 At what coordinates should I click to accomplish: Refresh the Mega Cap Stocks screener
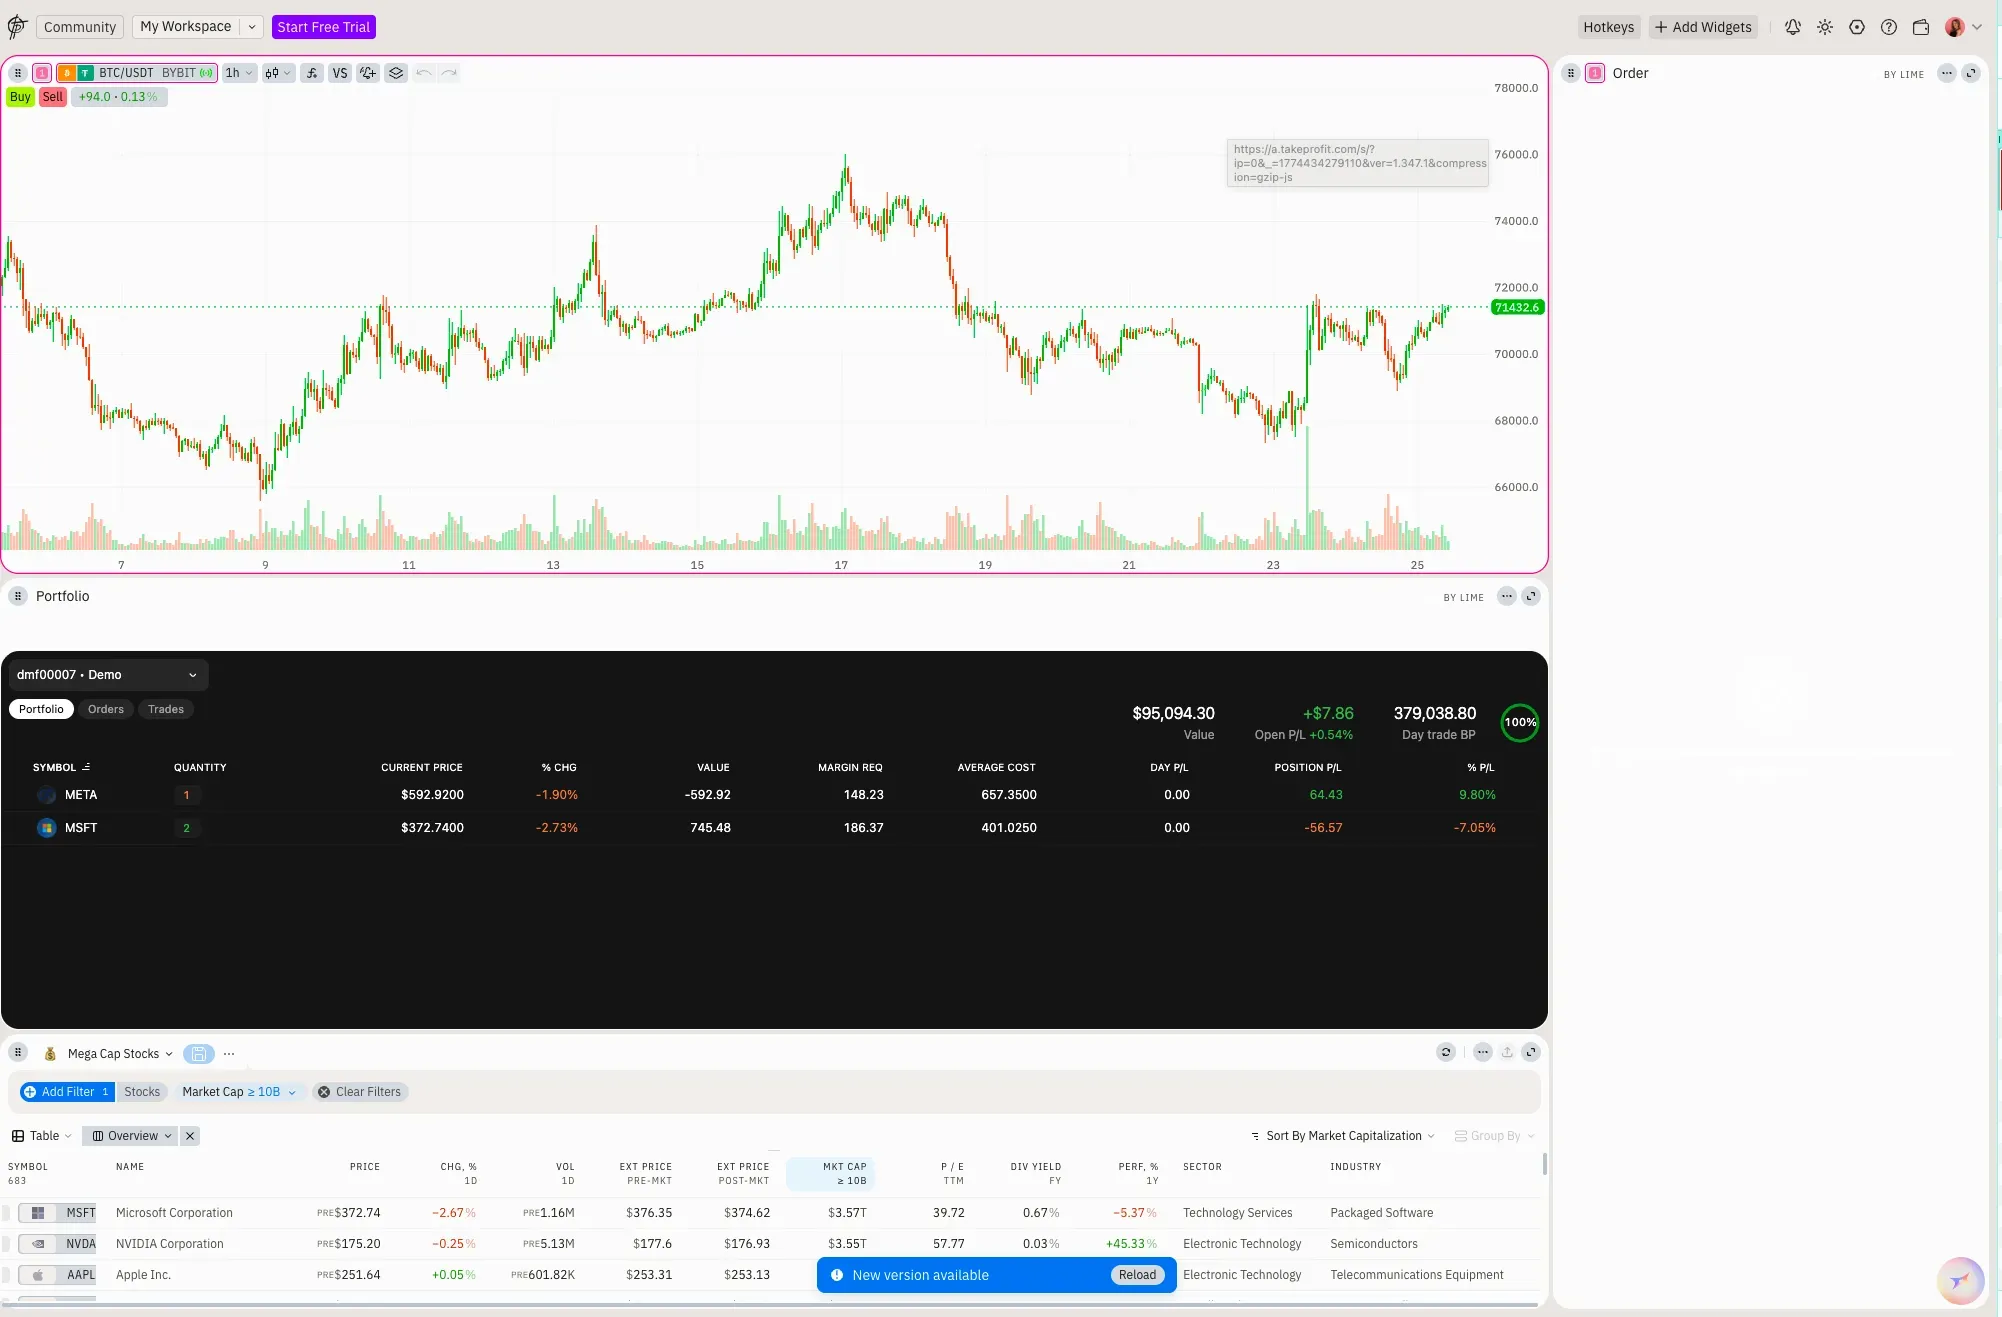(1446, 1052)
